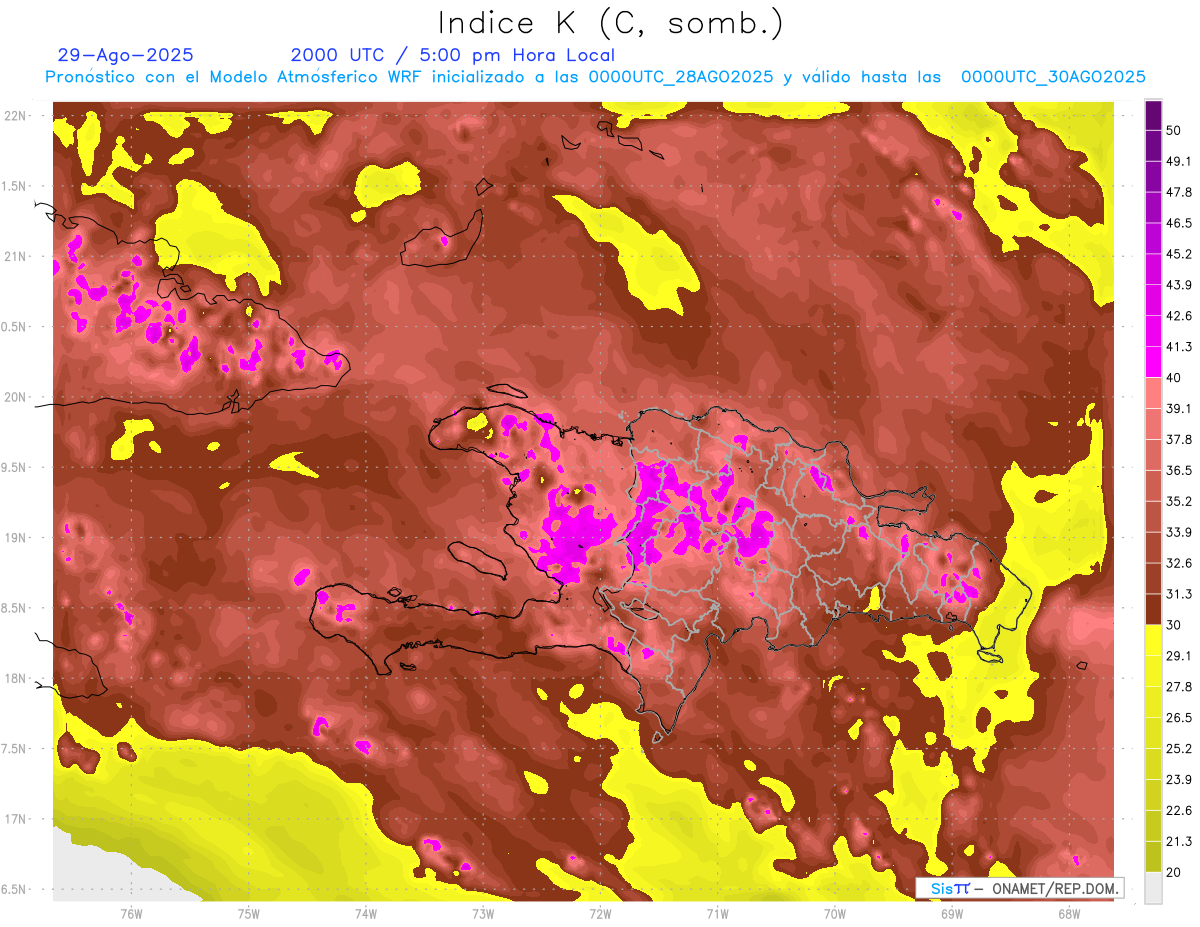Click the '27.8' color scale value

1179,687
